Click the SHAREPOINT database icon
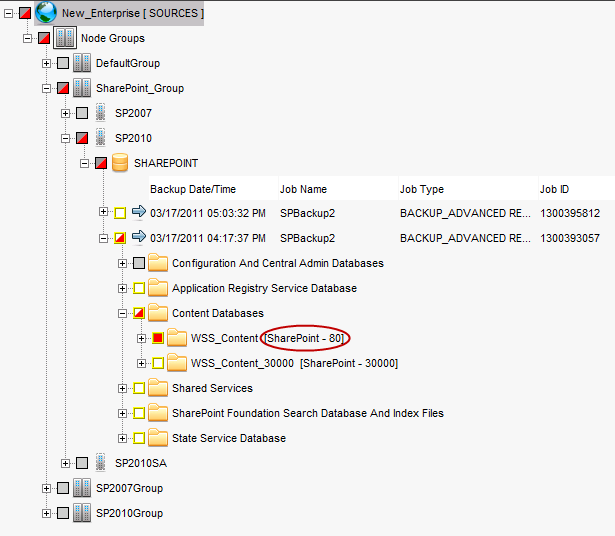This screenshot has width=615, height=536. 120,163
